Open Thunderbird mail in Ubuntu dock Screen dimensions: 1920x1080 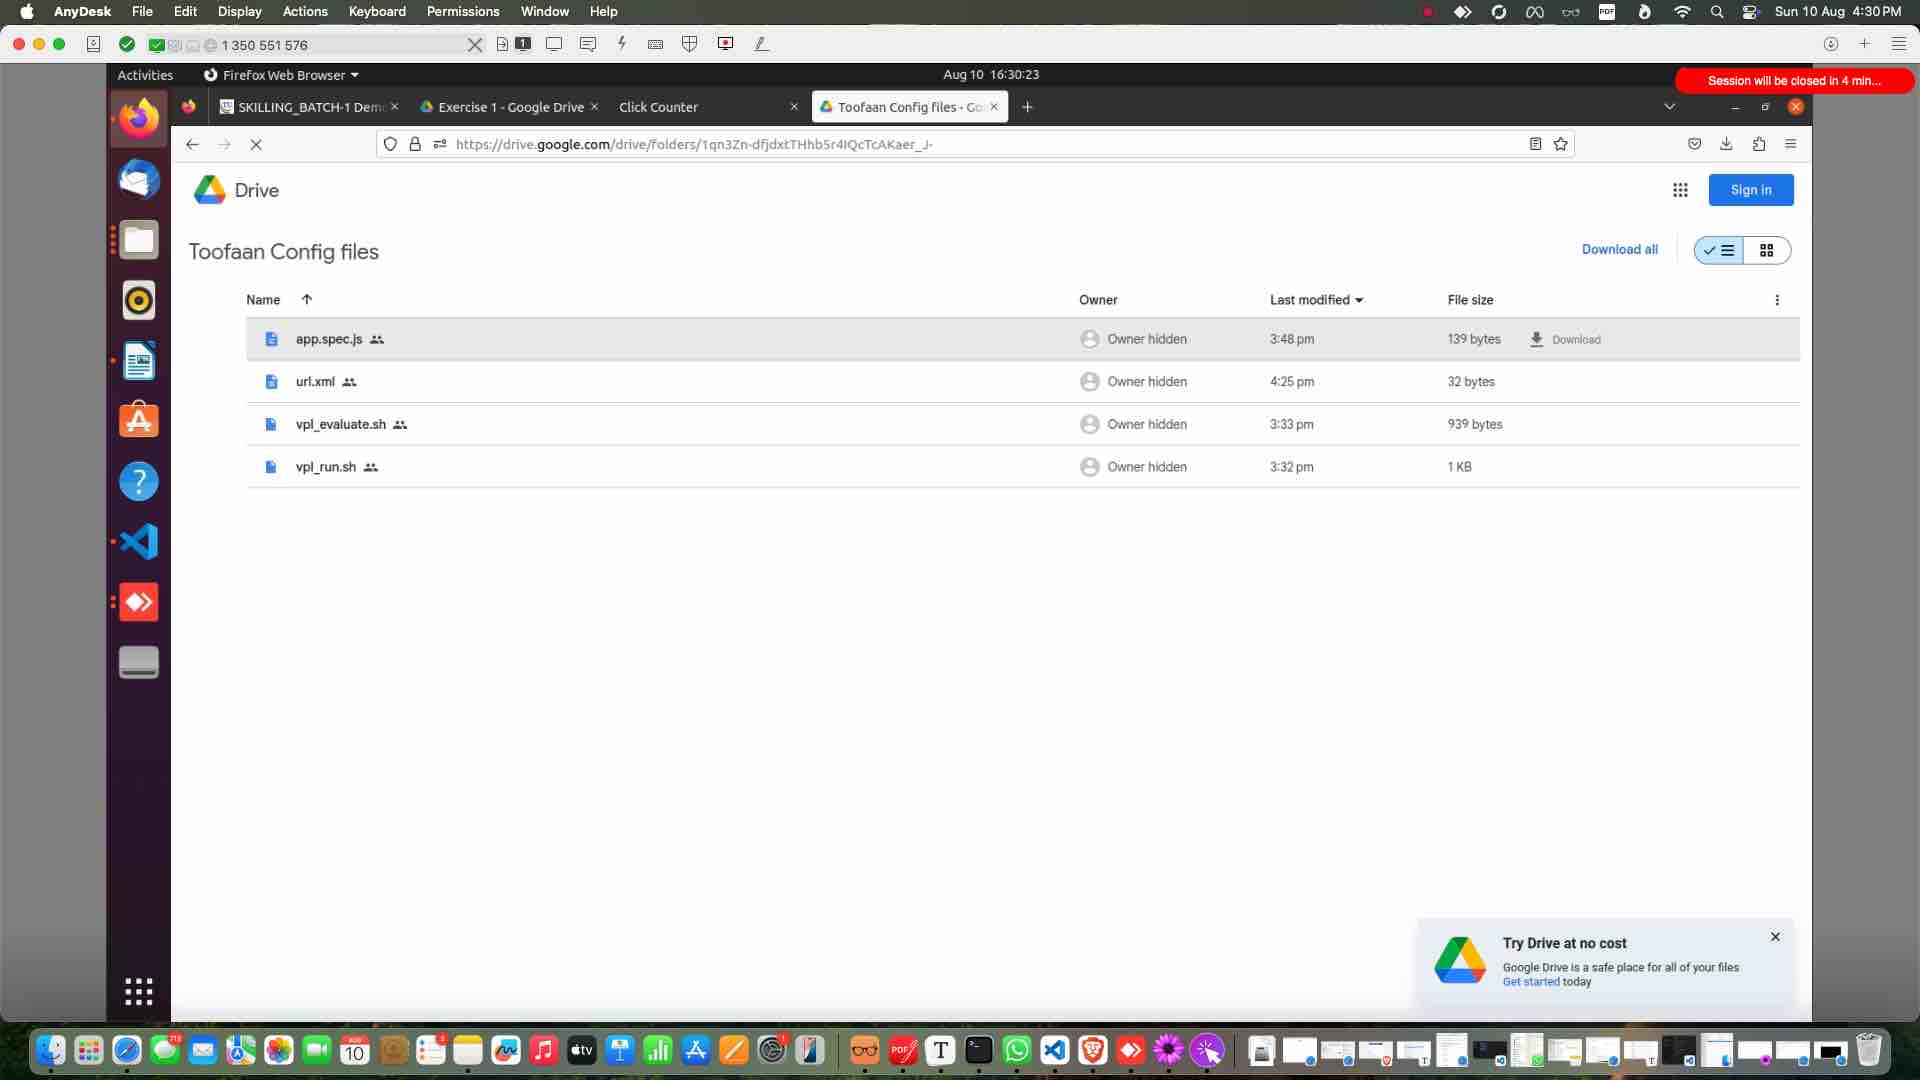(139, 180)
